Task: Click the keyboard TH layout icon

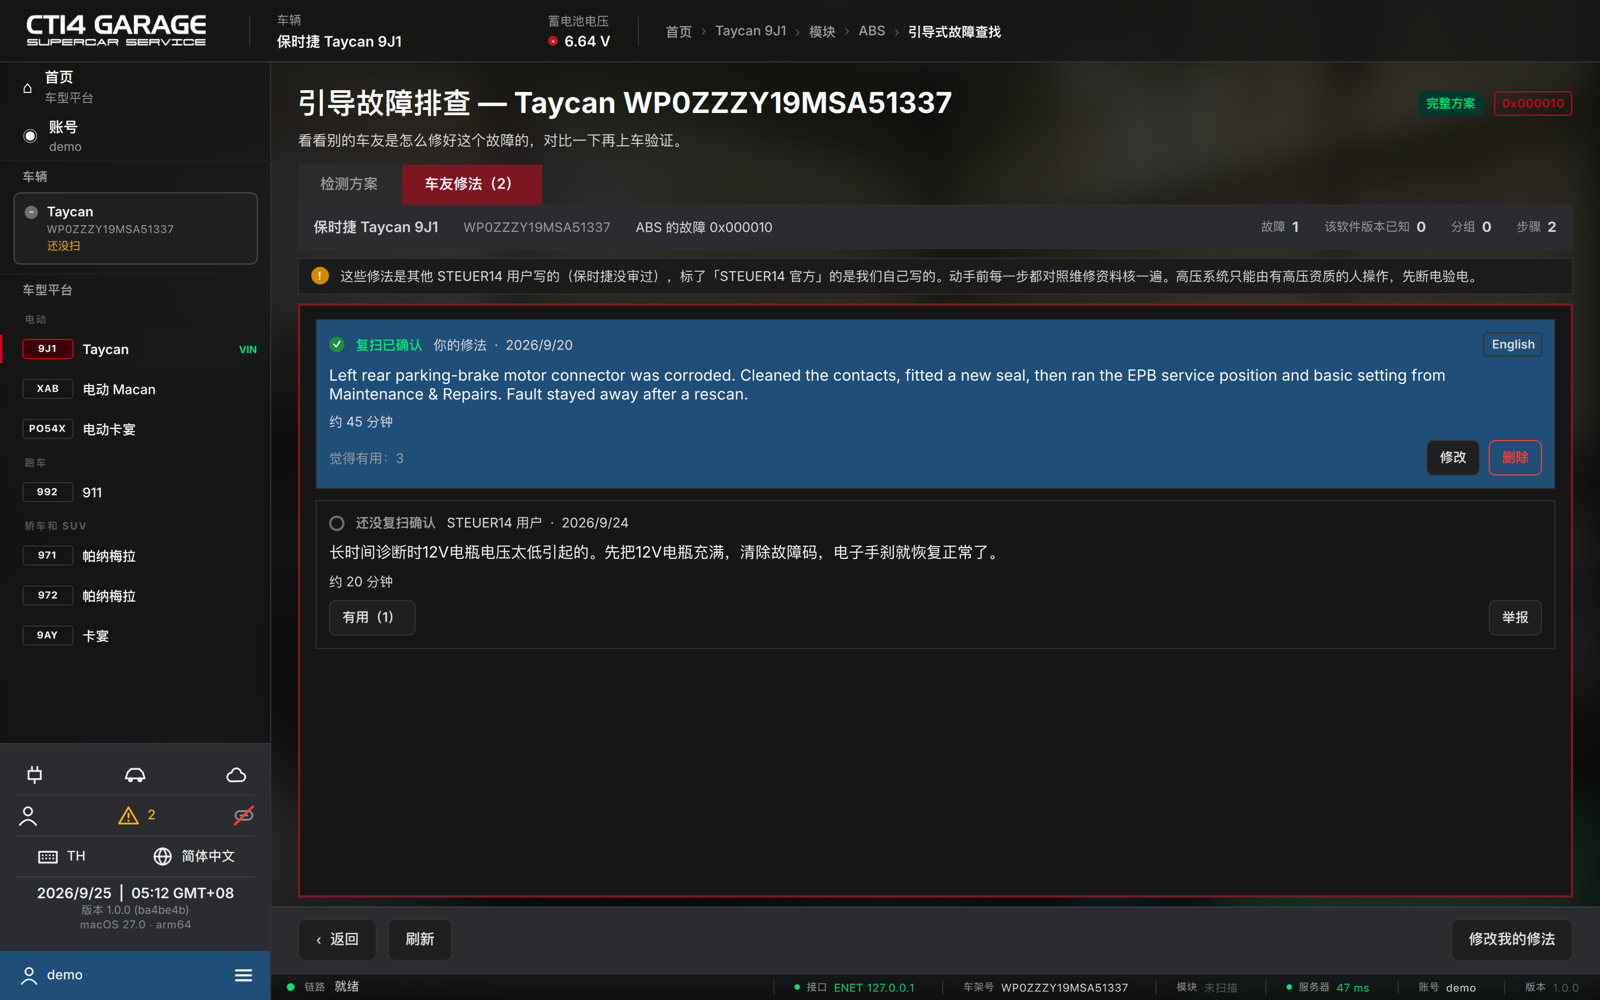Action: 61,857
